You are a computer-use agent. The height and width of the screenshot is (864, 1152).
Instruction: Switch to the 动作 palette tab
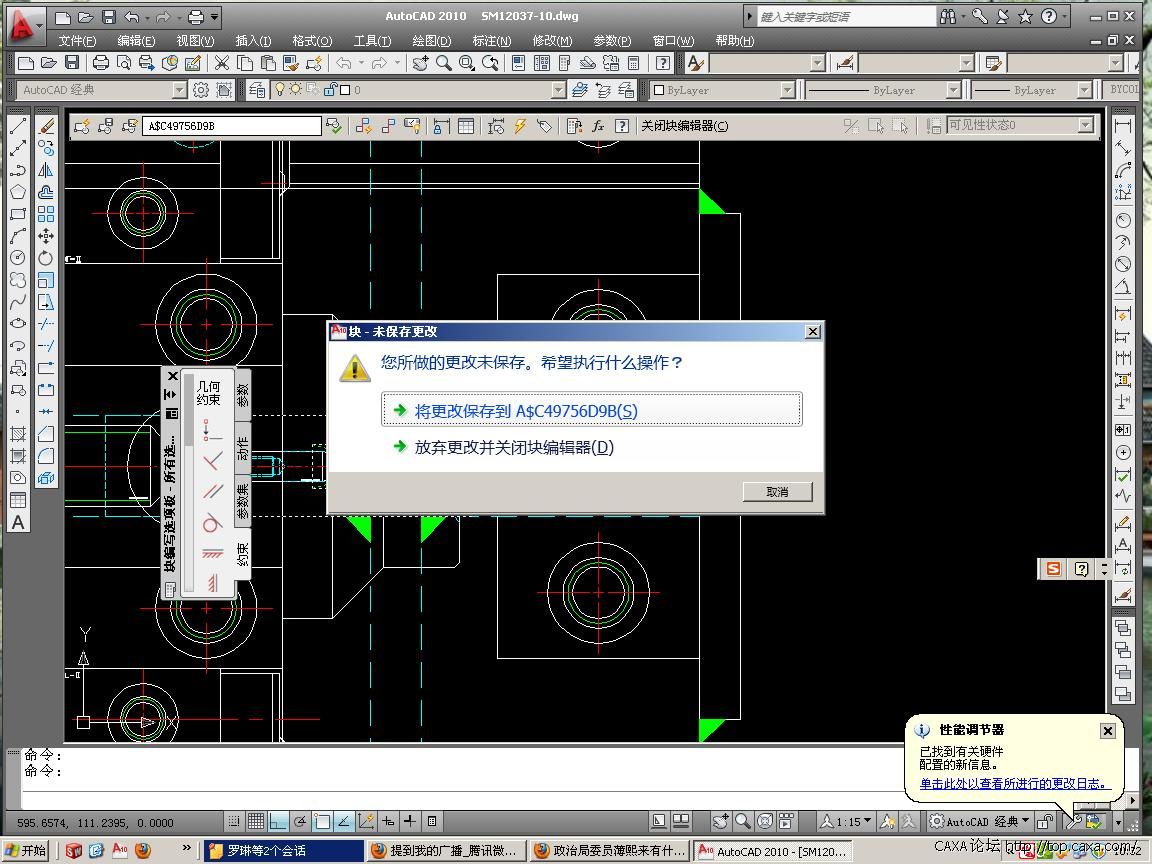[x=242, y=449]
